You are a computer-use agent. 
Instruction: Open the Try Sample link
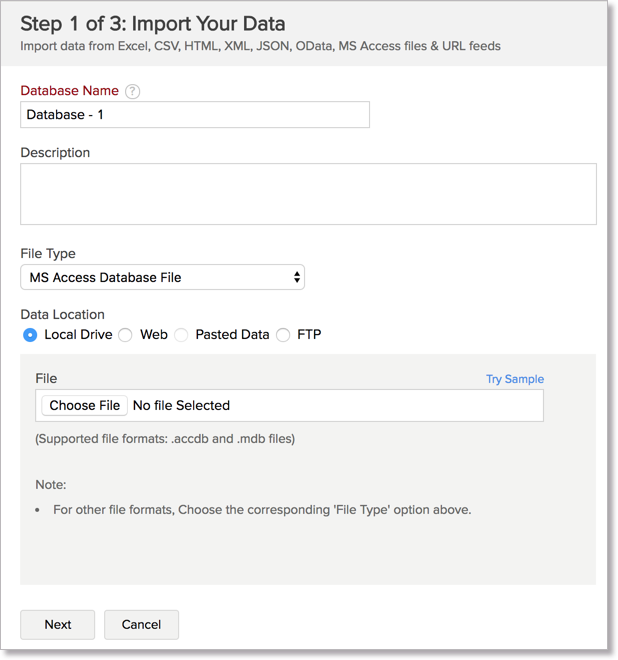coord(515,379)
